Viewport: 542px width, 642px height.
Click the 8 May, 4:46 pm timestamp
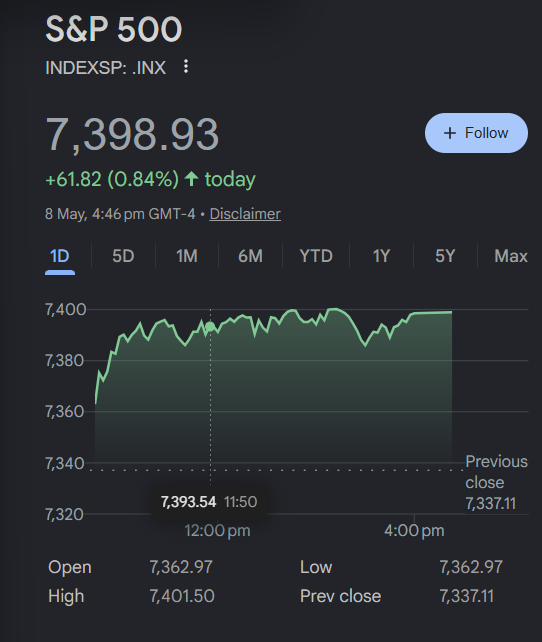tap(120, 214)
